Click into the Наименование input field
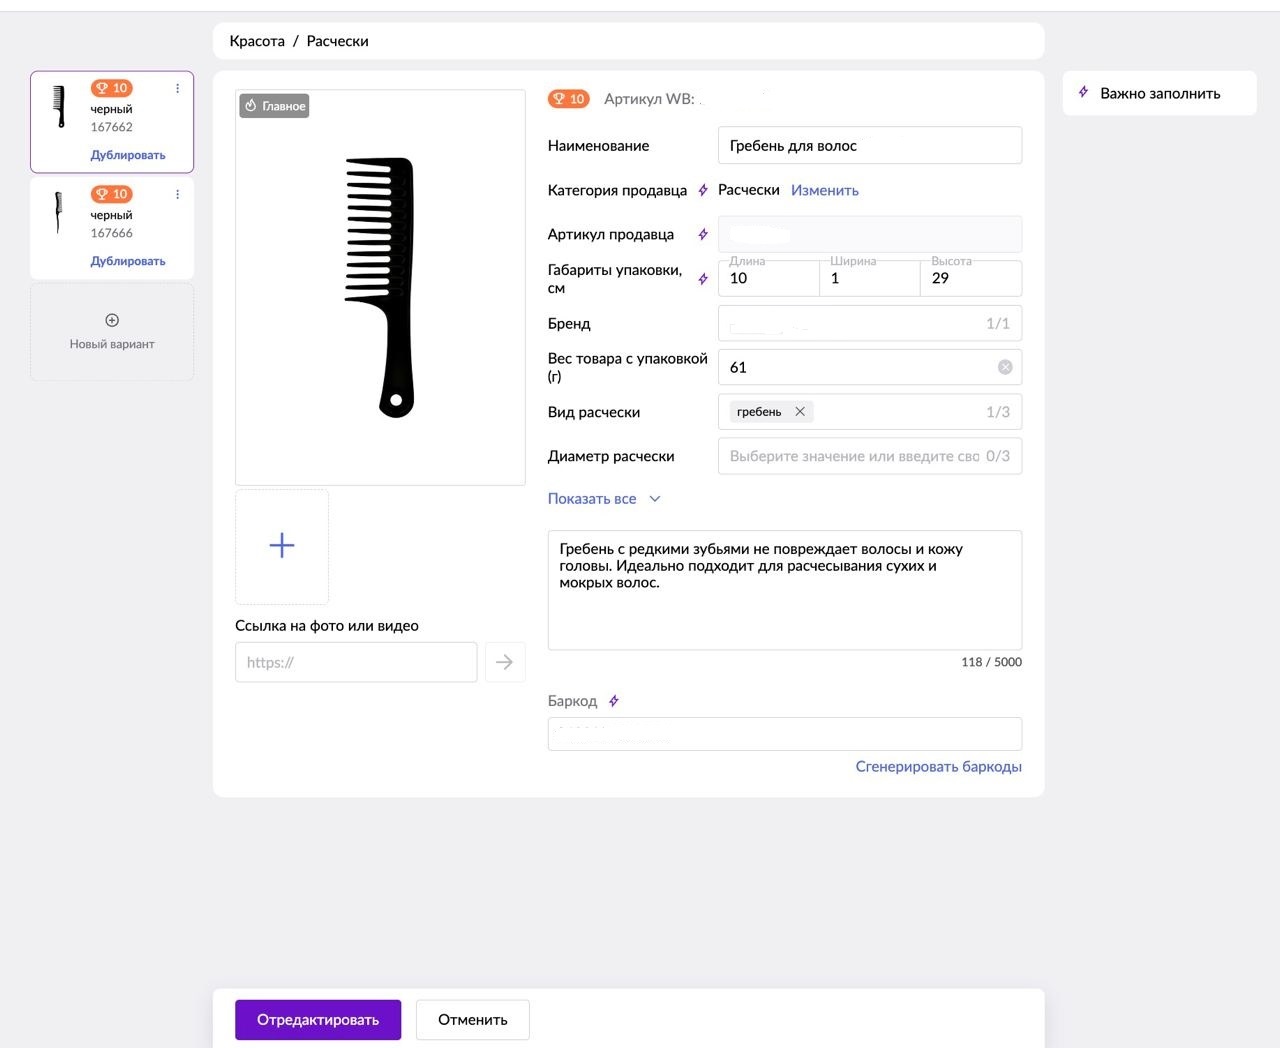 tap(869, 145)
